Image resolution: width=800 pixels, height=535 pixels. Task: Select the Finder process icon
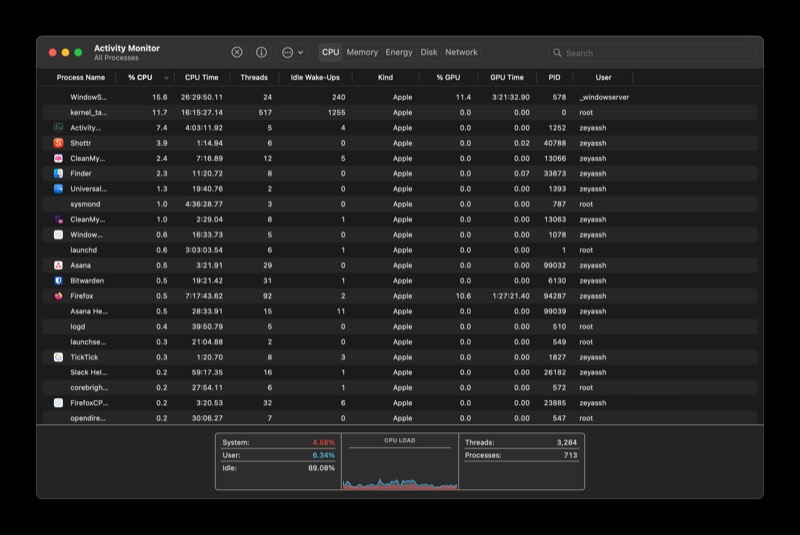[59, 173]
